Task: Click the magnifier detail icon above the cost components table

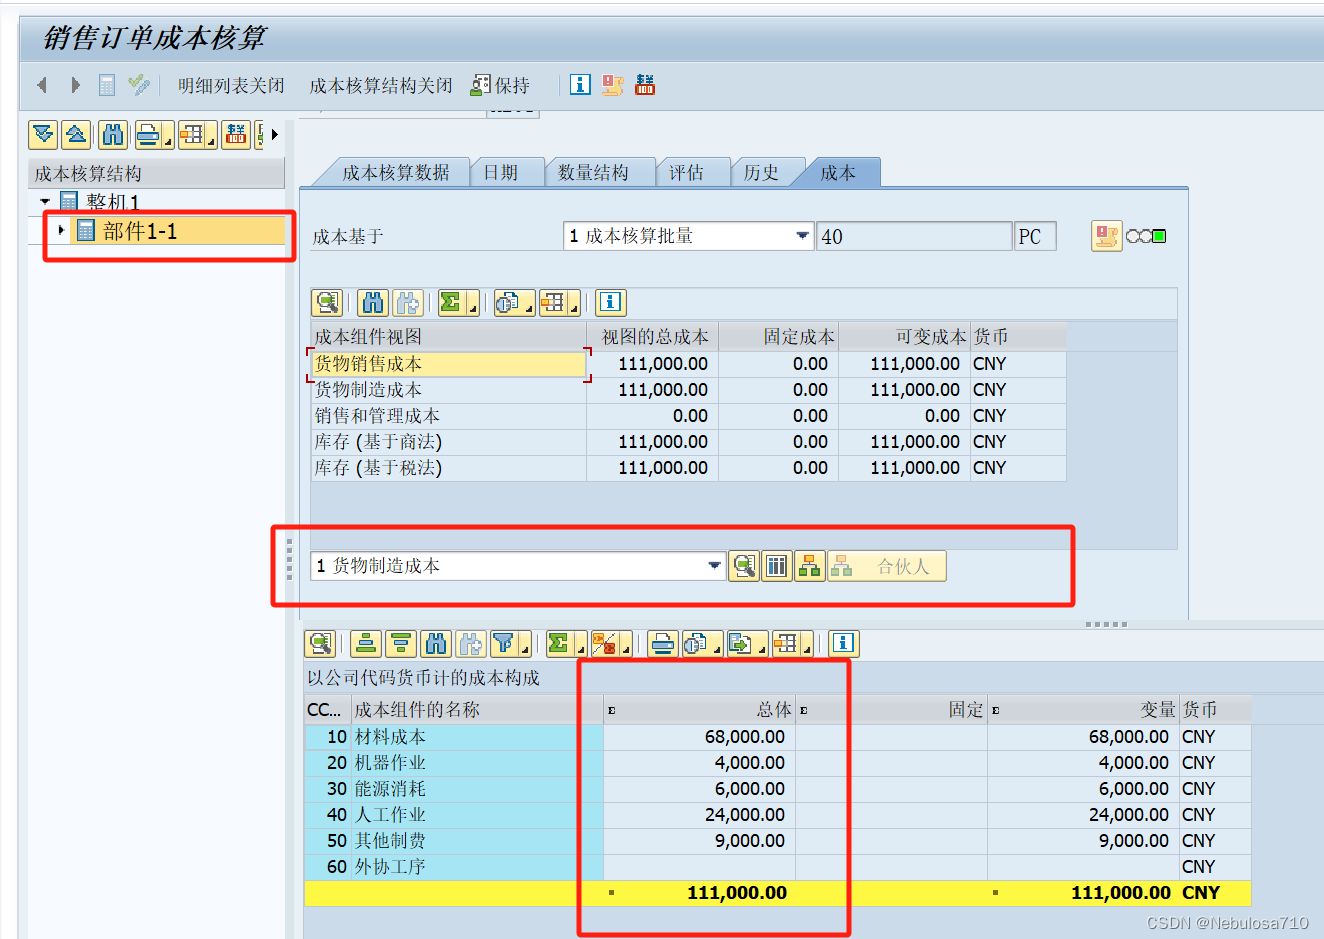Action: [320, 644]
